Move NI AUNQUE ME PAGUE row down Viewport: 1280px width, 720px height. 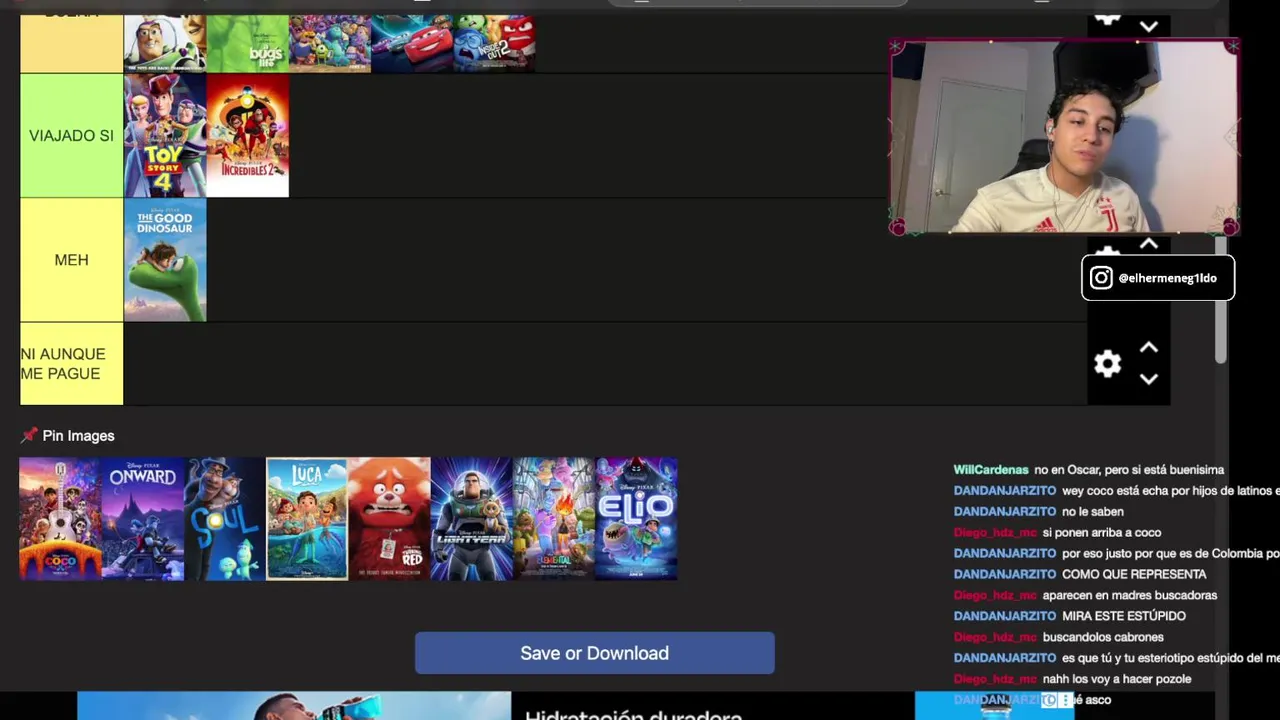[1149, 379]
